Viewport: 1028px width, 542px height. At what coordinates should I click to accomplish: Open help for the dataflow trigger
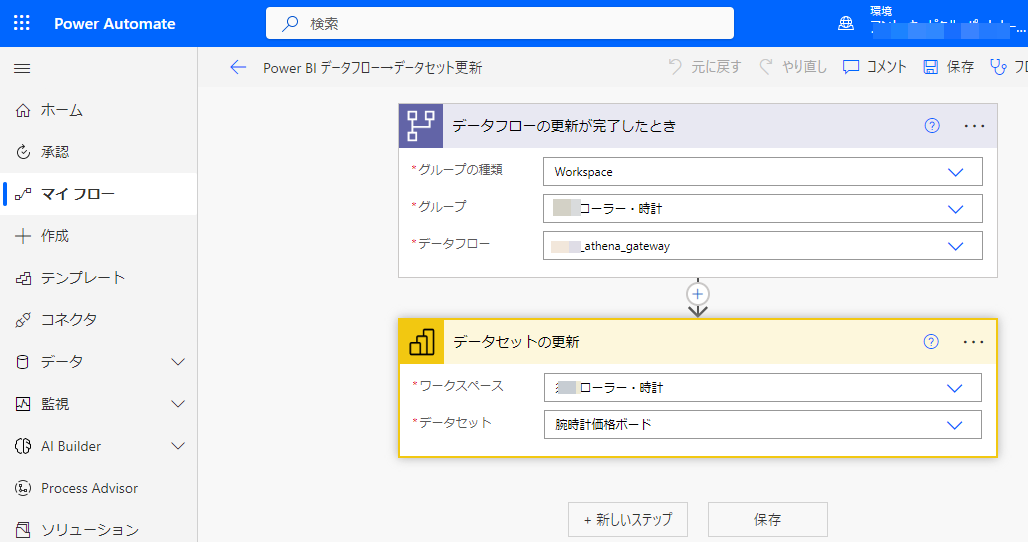[x=932, y=126]
